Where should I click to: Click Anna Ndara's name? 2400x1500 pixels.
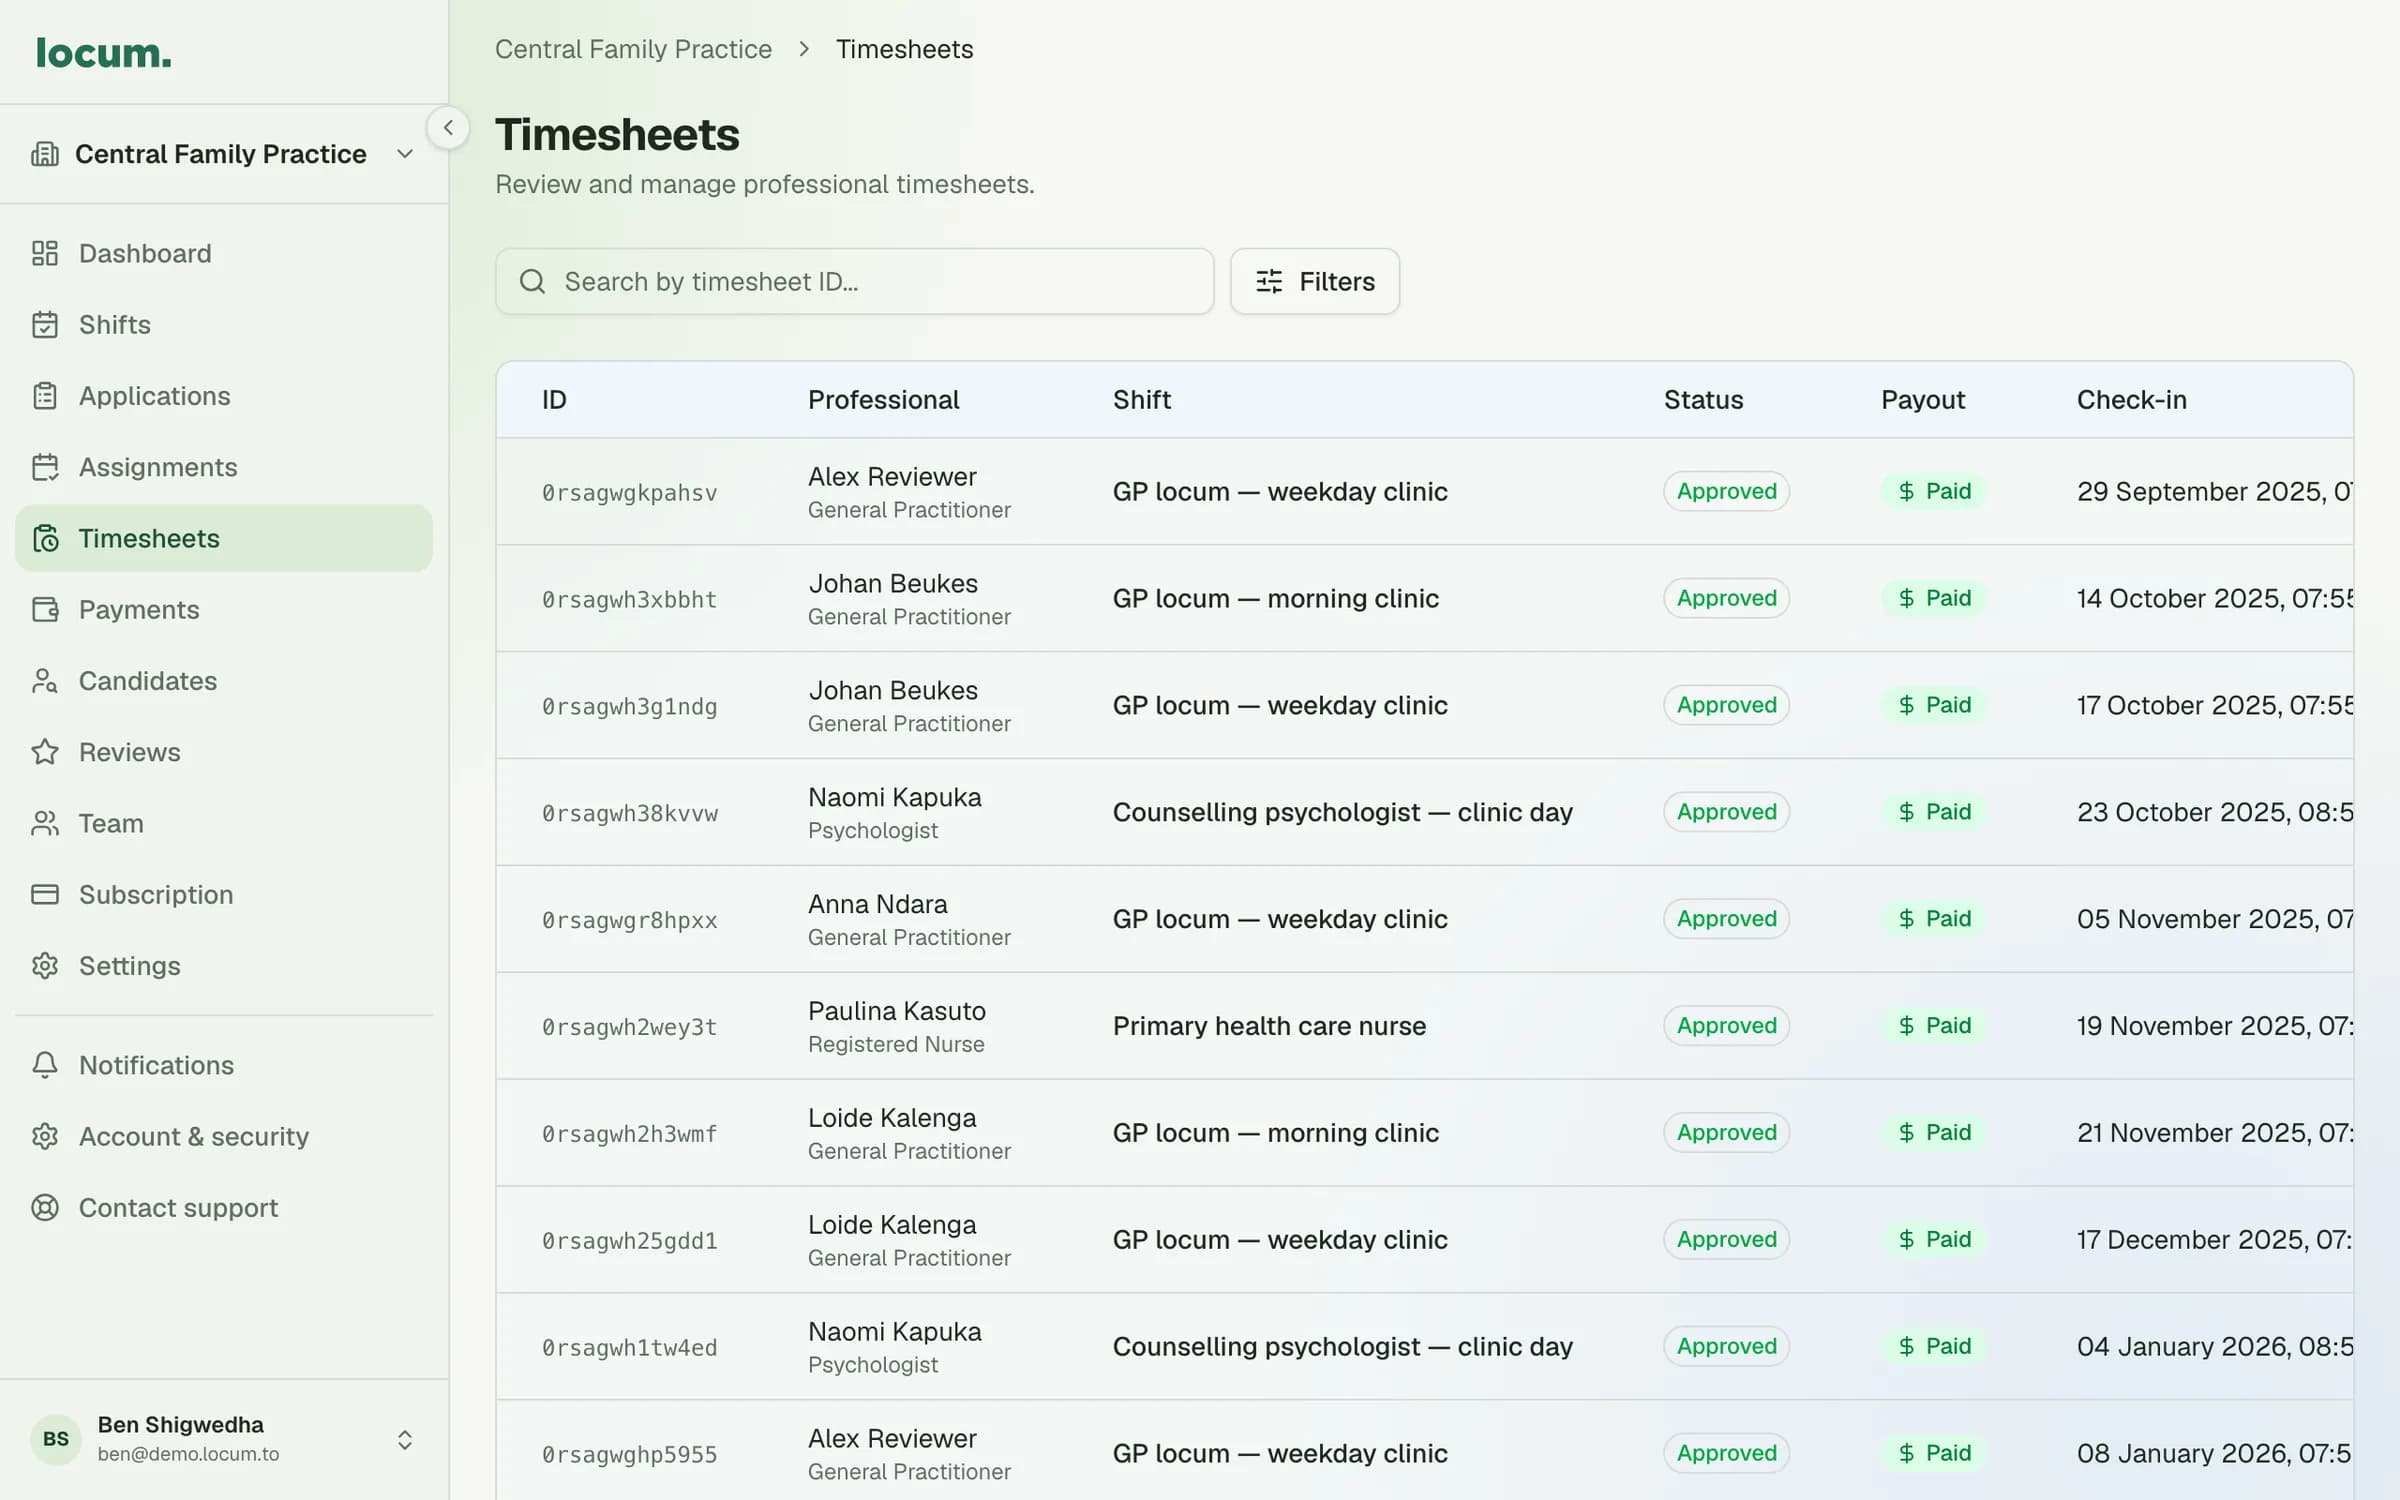pos(877,904)
